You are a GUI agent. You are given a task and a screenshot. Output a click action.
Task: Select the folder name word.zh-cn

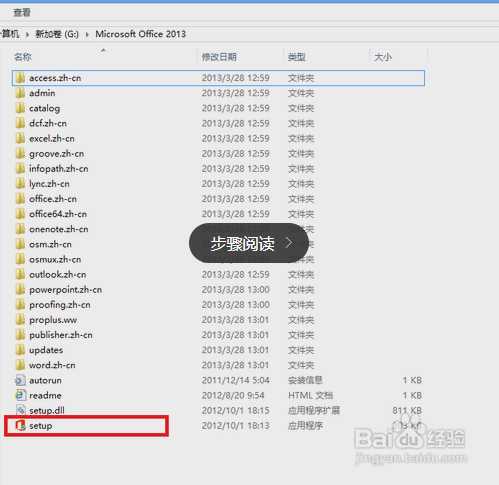click(x=52, y=365)
